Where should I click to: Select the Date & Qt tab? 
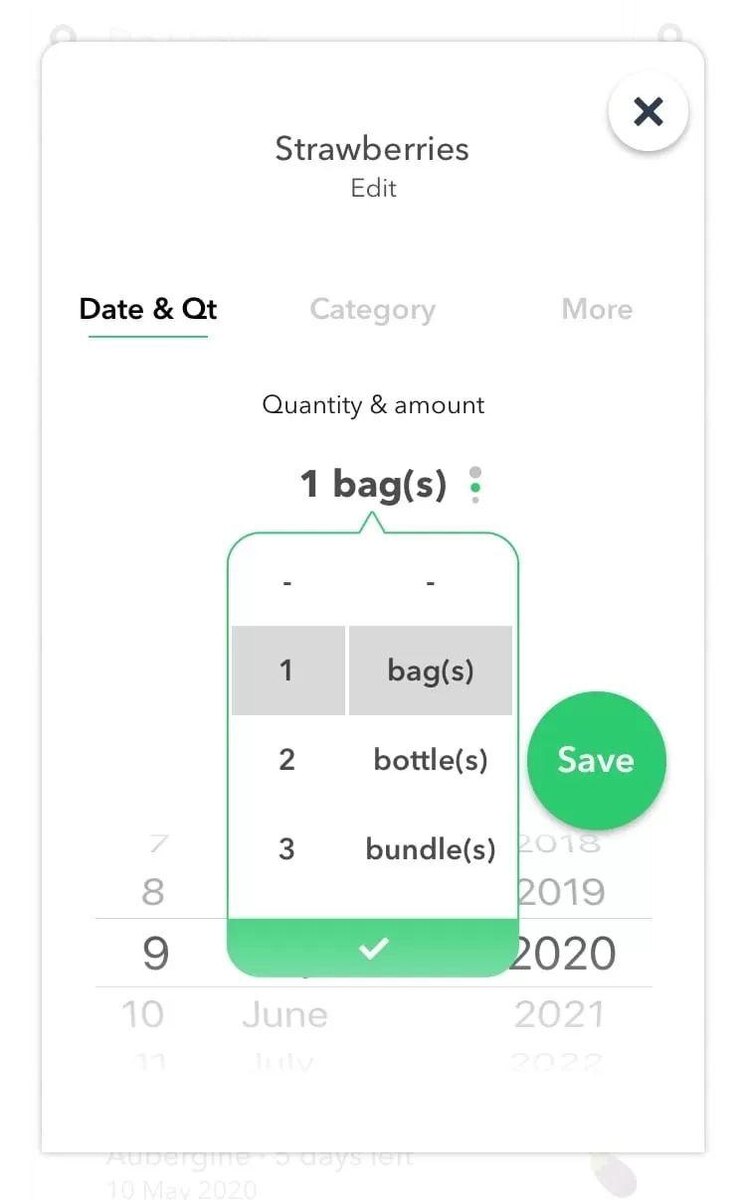(x=148, y=309)
